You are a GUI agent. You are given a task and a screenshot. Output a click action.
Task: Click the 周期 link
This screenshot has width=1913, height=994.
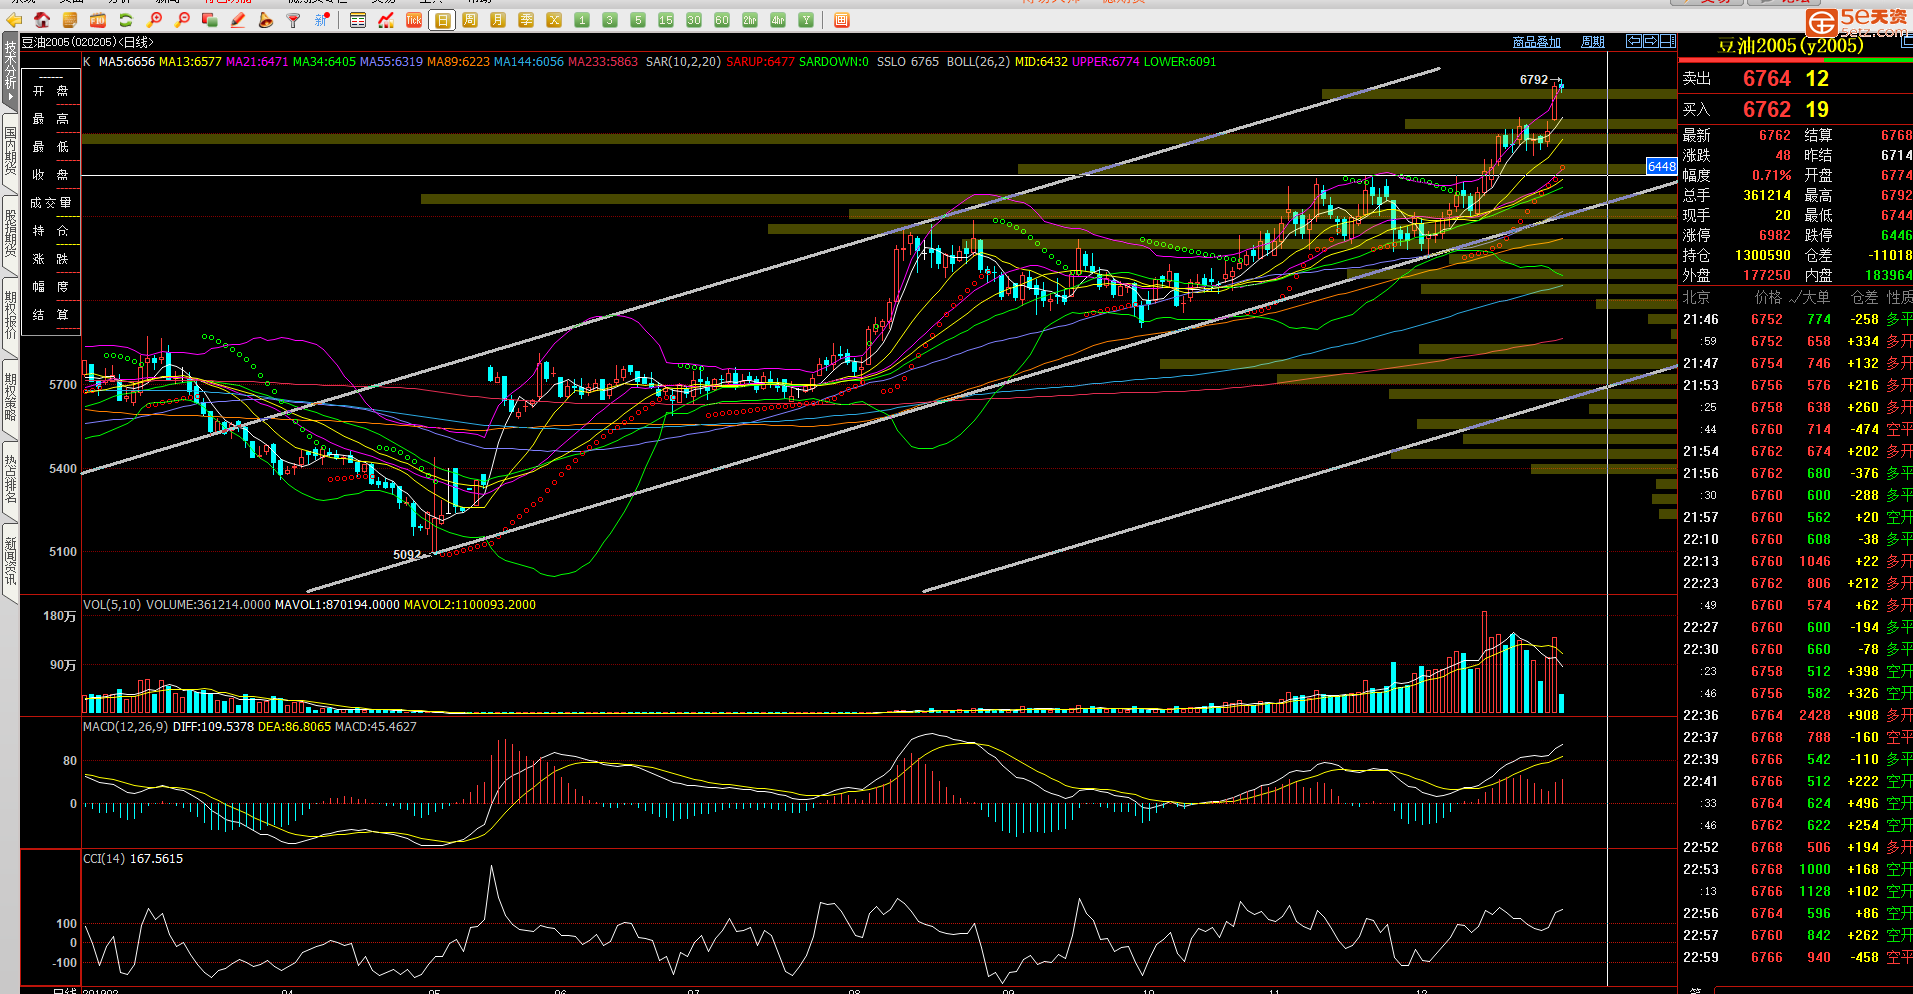(x=1592, y=42)
